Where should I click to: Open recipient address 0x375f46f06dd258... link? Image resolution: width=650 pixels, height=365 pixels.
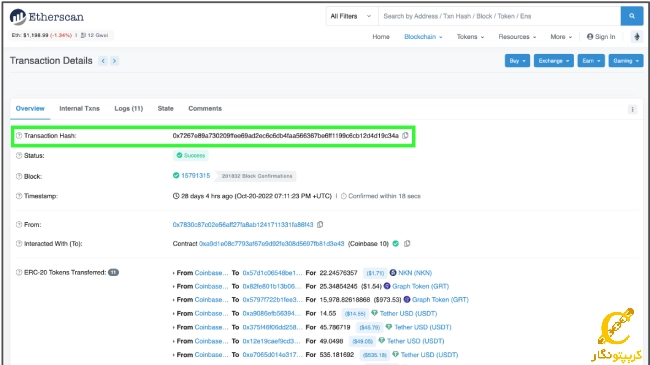[272, 327]
